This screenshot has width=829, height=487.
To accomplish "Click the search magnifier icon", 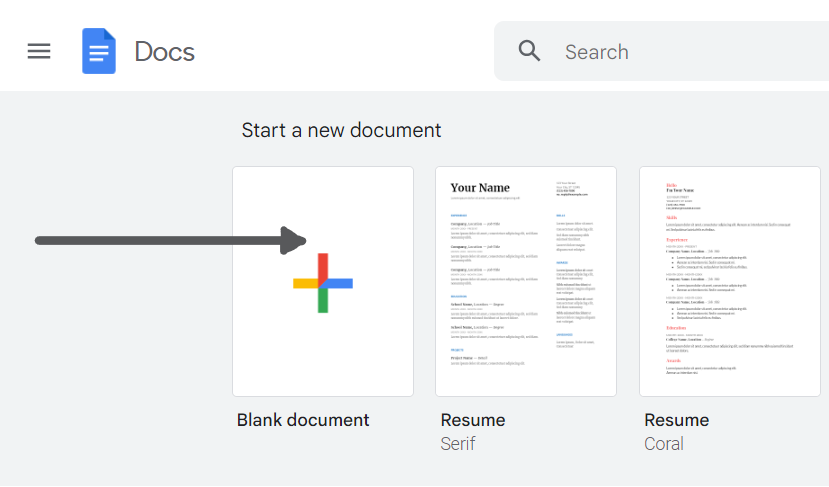I will click(x=529, y=51).
